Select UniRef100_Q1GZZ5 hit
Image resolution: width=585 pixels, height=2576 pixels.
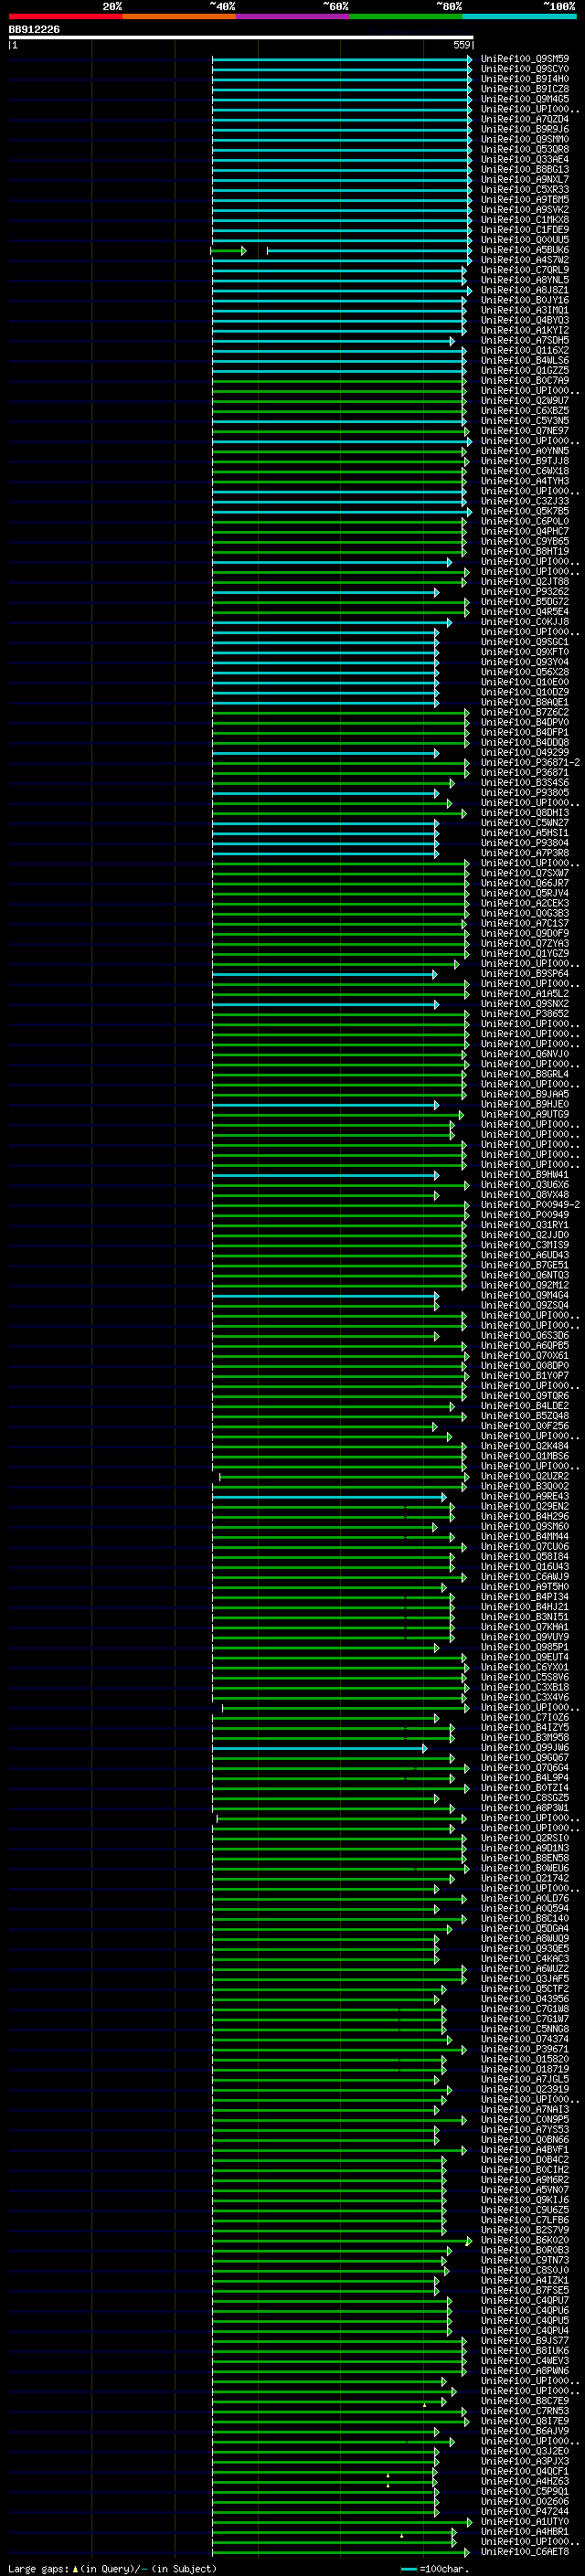[x=525, y=371]
